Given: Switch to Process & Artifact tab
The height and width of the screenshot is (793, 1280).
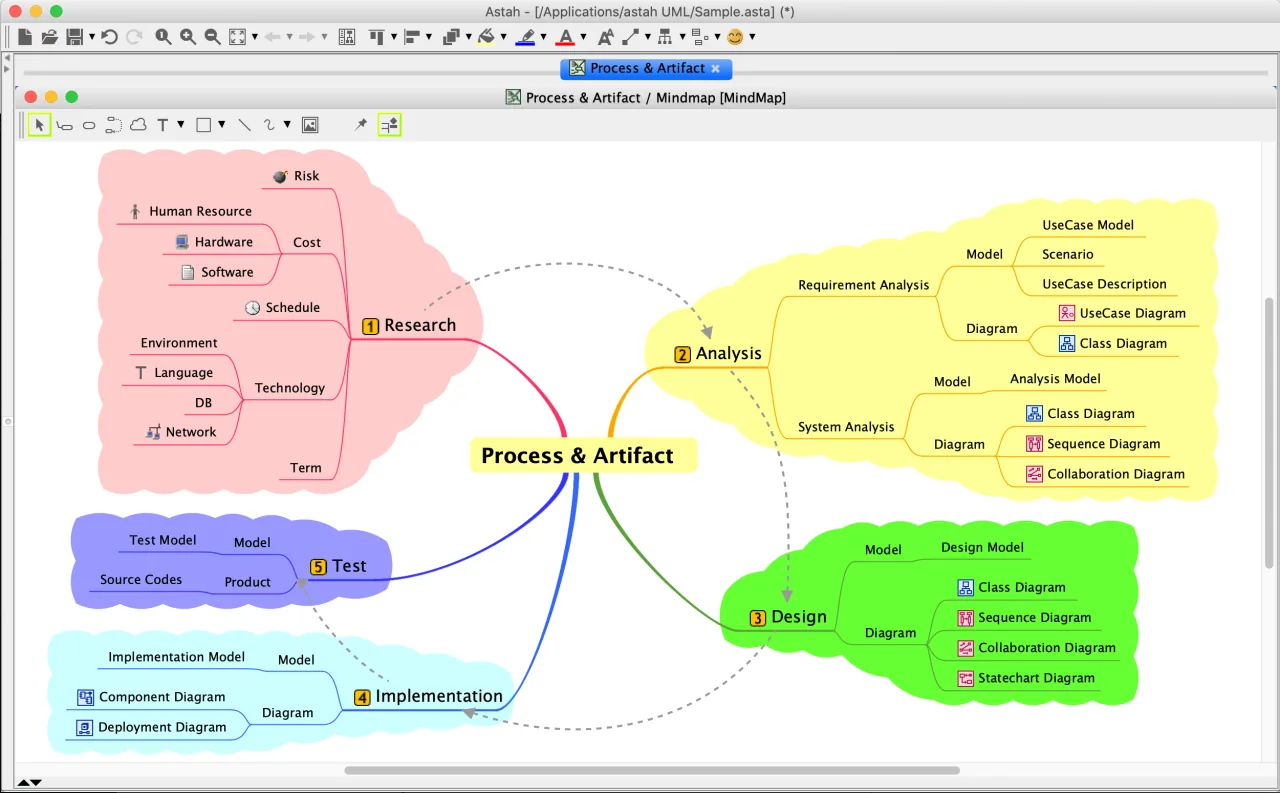Looking at the screenshot, I should pos(647,68).
